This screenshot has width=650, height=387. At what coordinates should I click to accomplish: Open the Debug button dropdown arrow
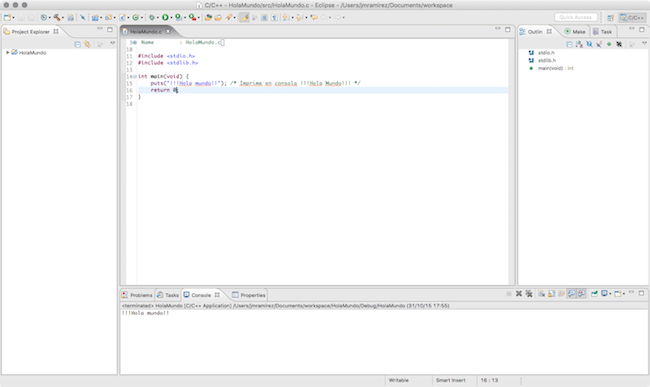tap(158, 18)
